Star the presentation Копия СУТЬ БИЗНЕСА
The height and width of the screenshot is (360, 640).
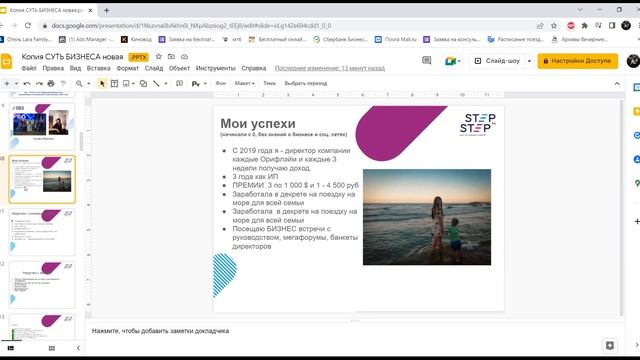point(159,57)
